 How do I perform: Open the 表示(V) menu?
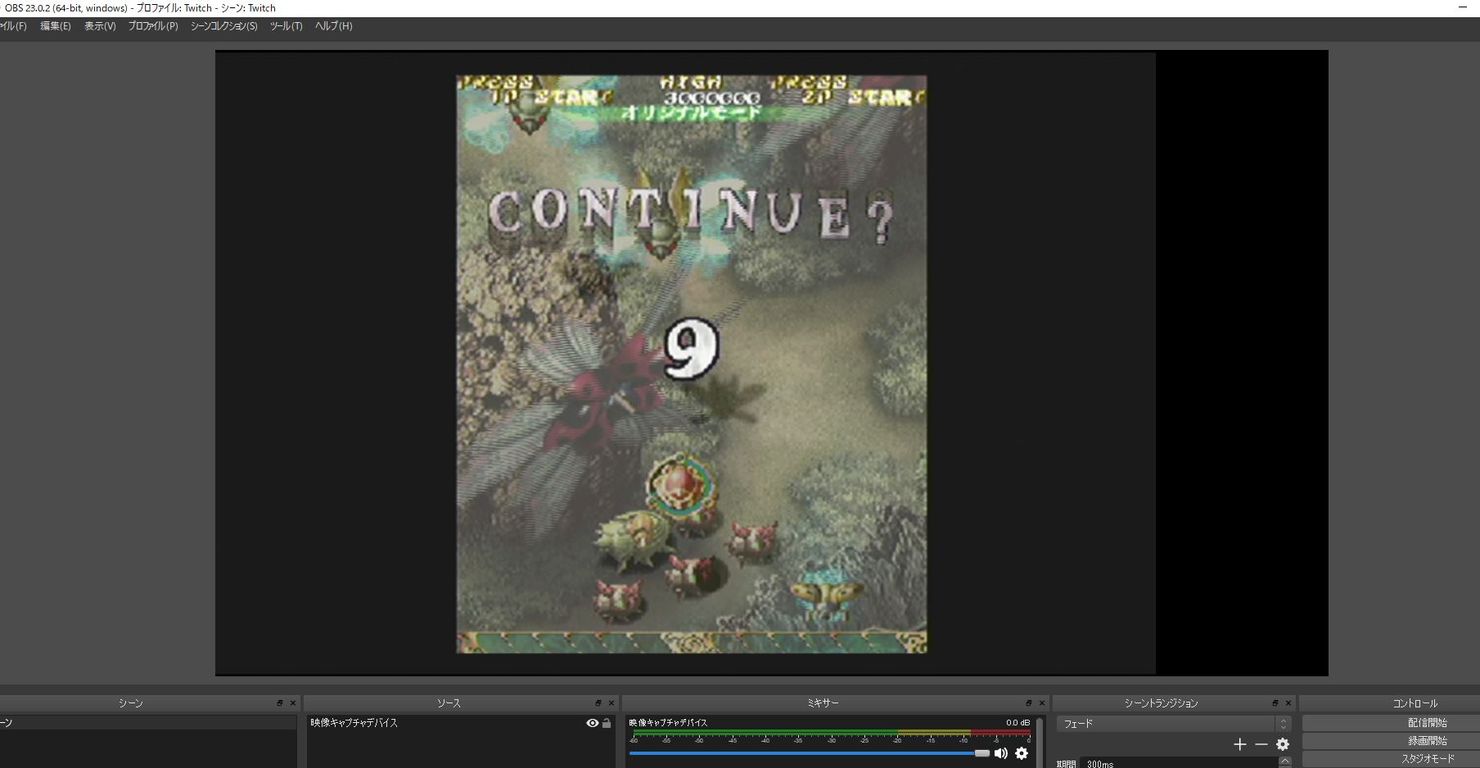100,26
